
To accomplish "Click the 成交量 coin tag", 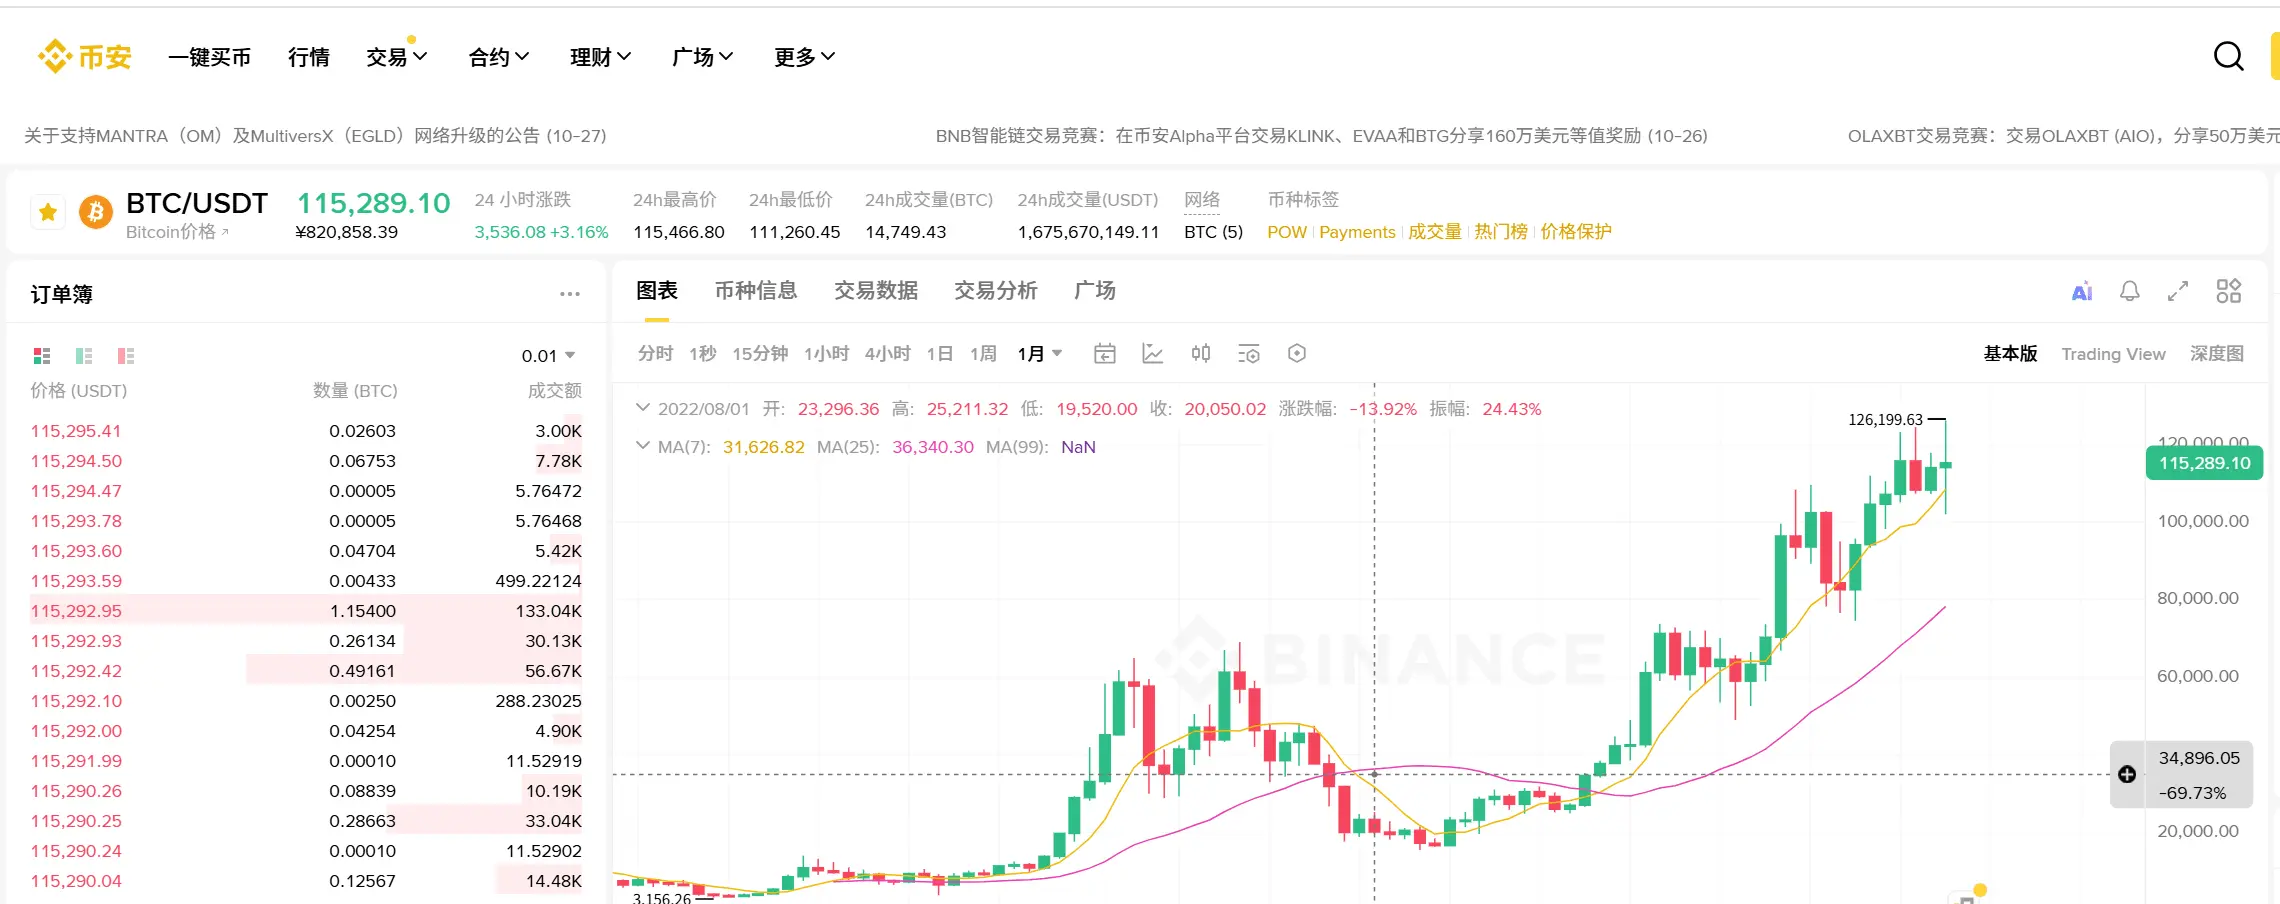I will tap(1435, 232).
